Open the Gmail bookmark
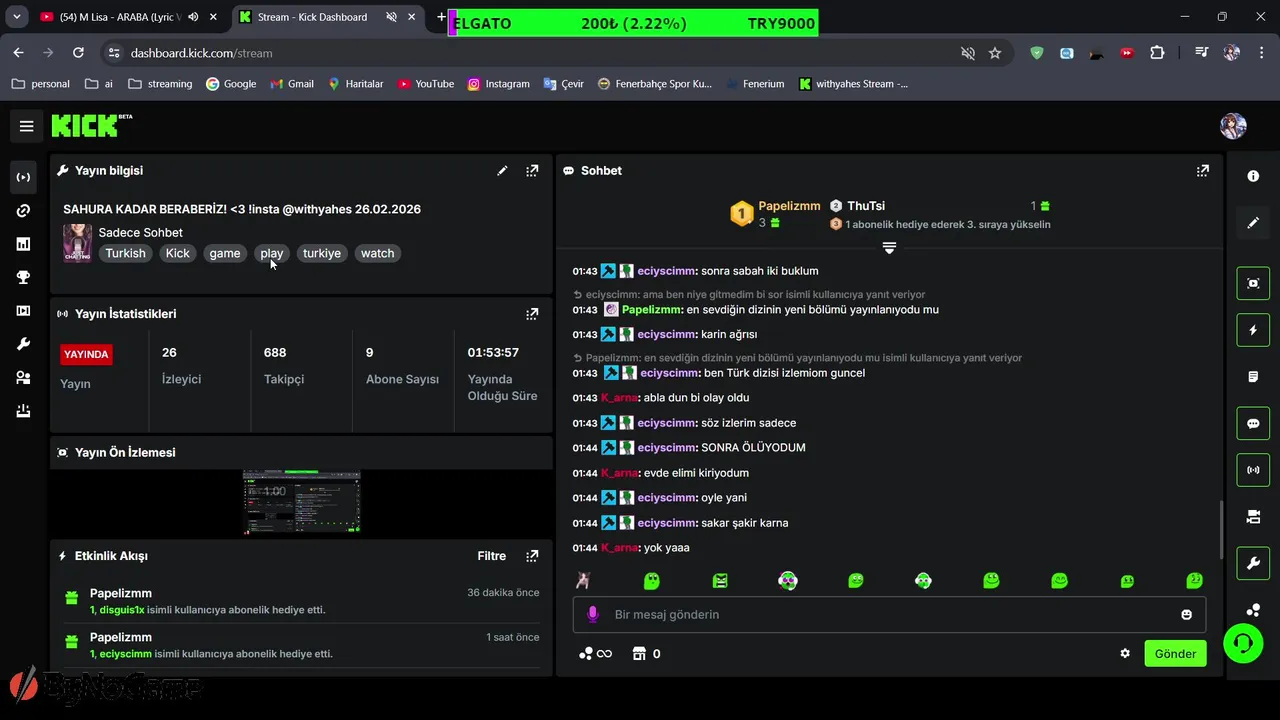Screen dimensions: 1280x720 coord(292,84)
